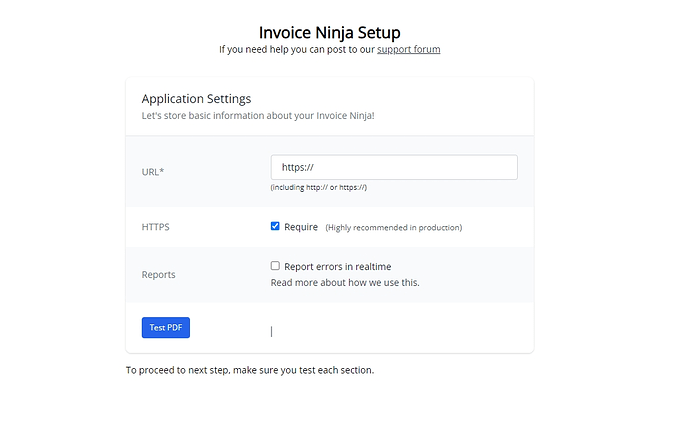The height and width of the screenshot is (443, 690).
Task: Click the text cursor beside Test PDF
Action: point(272,332)
